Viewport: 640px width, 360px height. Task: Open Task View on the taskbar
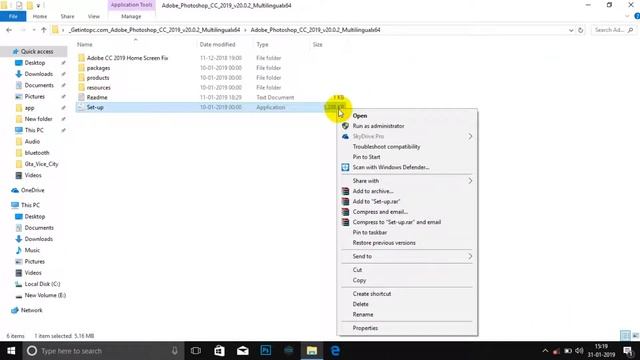196,351
